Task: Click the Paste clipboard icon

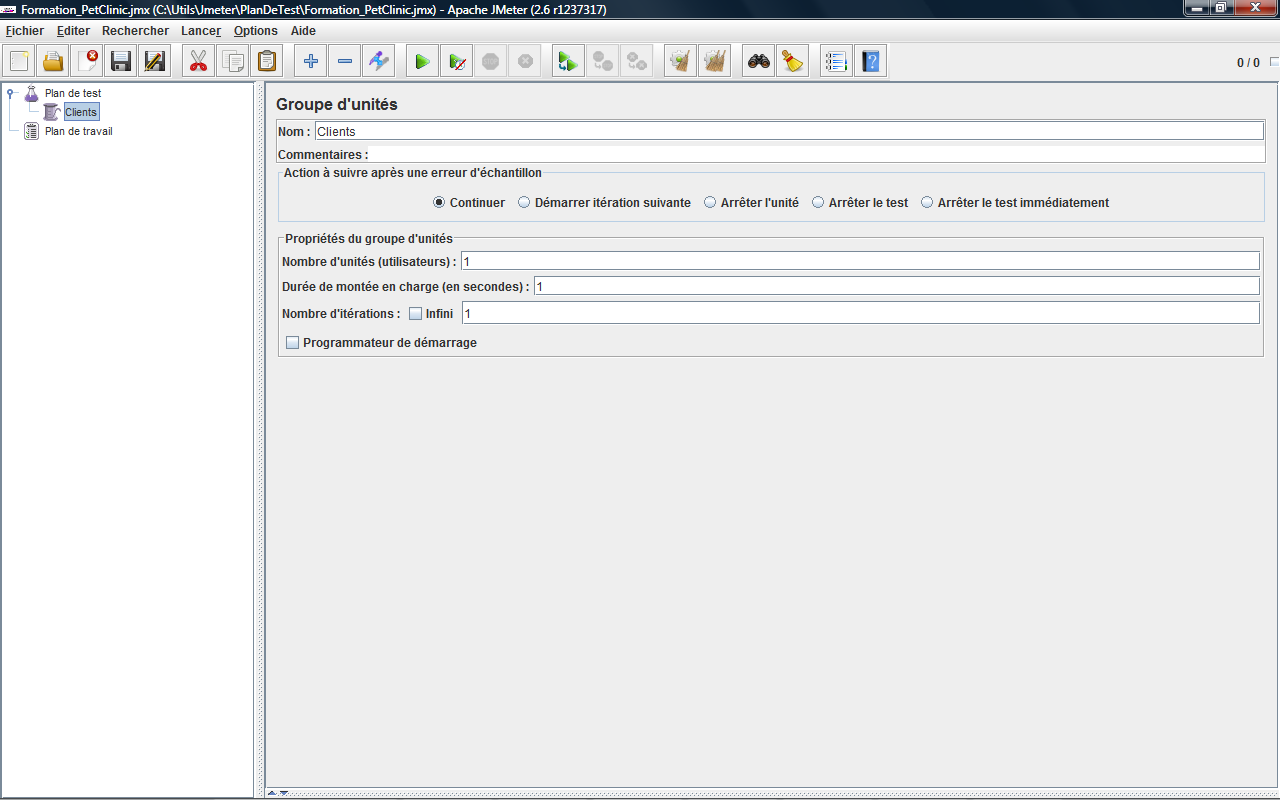Action: tap(267, 62)
